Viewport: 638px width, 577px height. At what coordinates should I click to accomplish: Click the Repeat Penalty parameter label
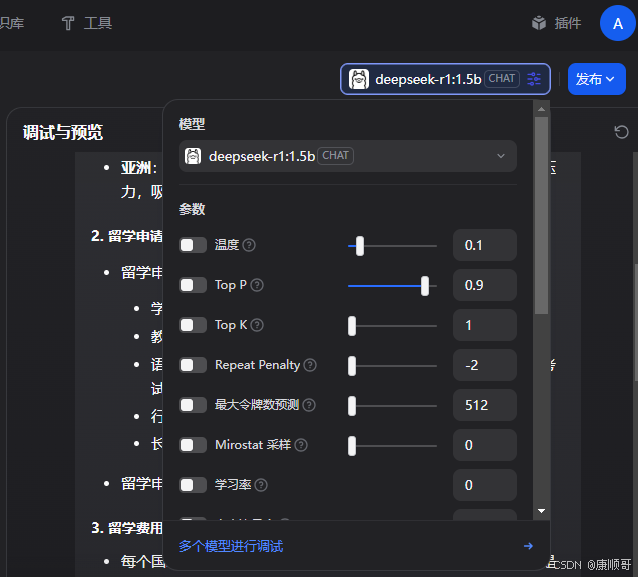click(x=257, y=365)
